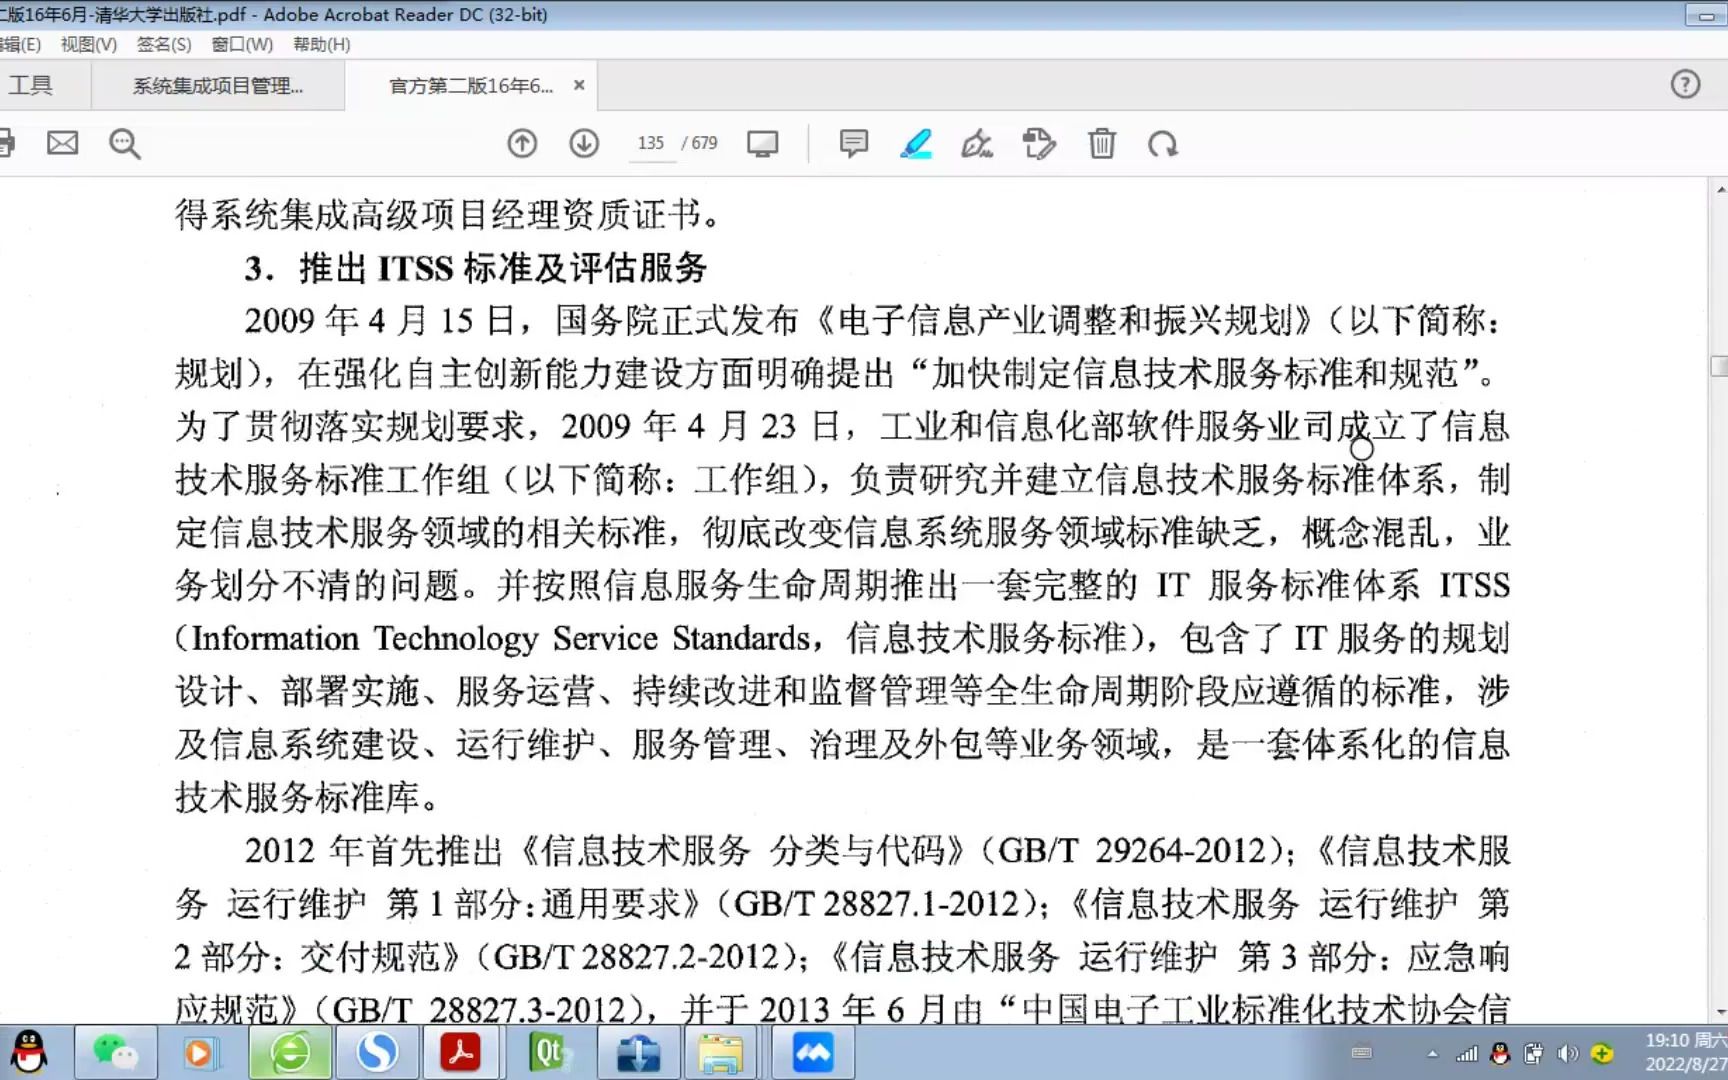The height and width of the screenshot is (1080, 1728).
Task: Go to next page arrow
Action: [x=584, y=143]
